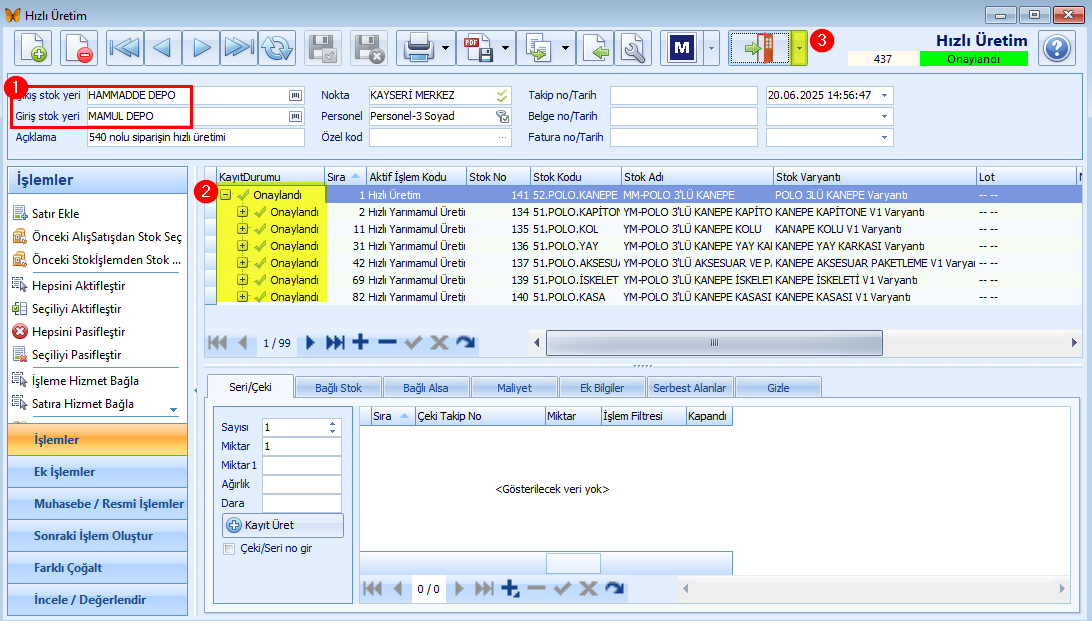Open the yellow dropdown arrow beside exit icon
Screen dimensions: 1092x621
(800, 48)
